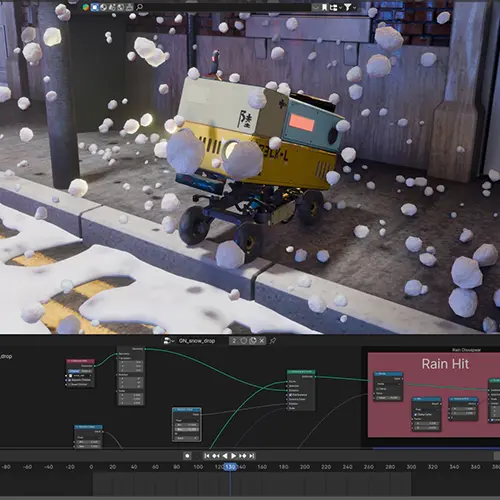This screenshot has width=500, height=500.
Task: Click the bookmark icon in top header
Action: (x=324, y=7)
